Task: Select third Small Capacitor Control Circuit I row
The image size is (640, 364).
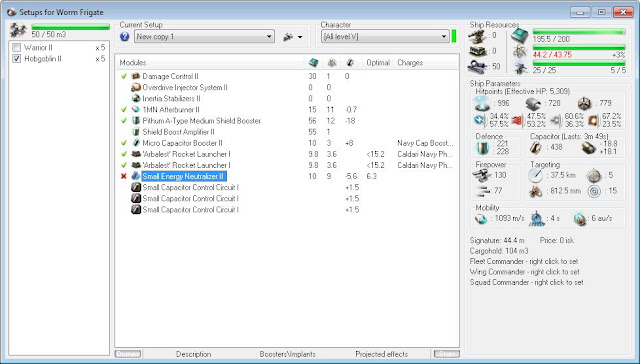Action: (287, 210)
